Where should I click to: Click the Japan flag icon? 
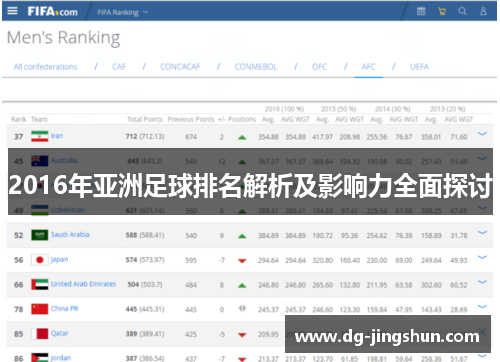coord(40,260)
